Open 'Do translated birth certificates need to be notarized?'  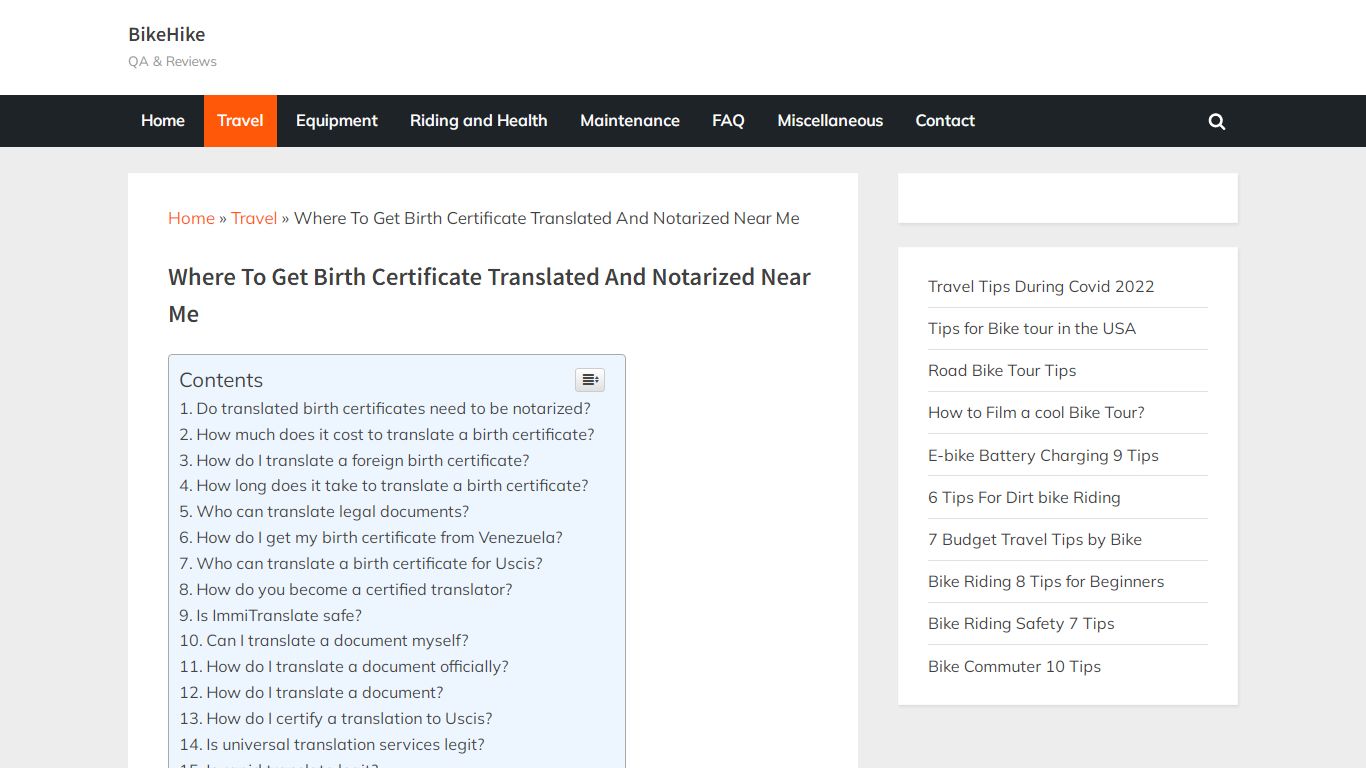385,408
